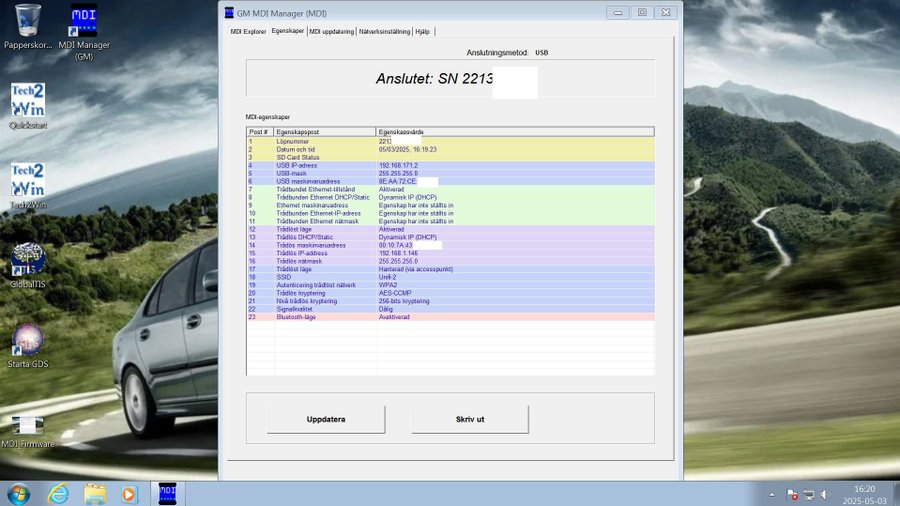The width and height of the screenshot is (900, 506).
Task: Open the Windows Start menu orb
Action: [x=18, y=494]
